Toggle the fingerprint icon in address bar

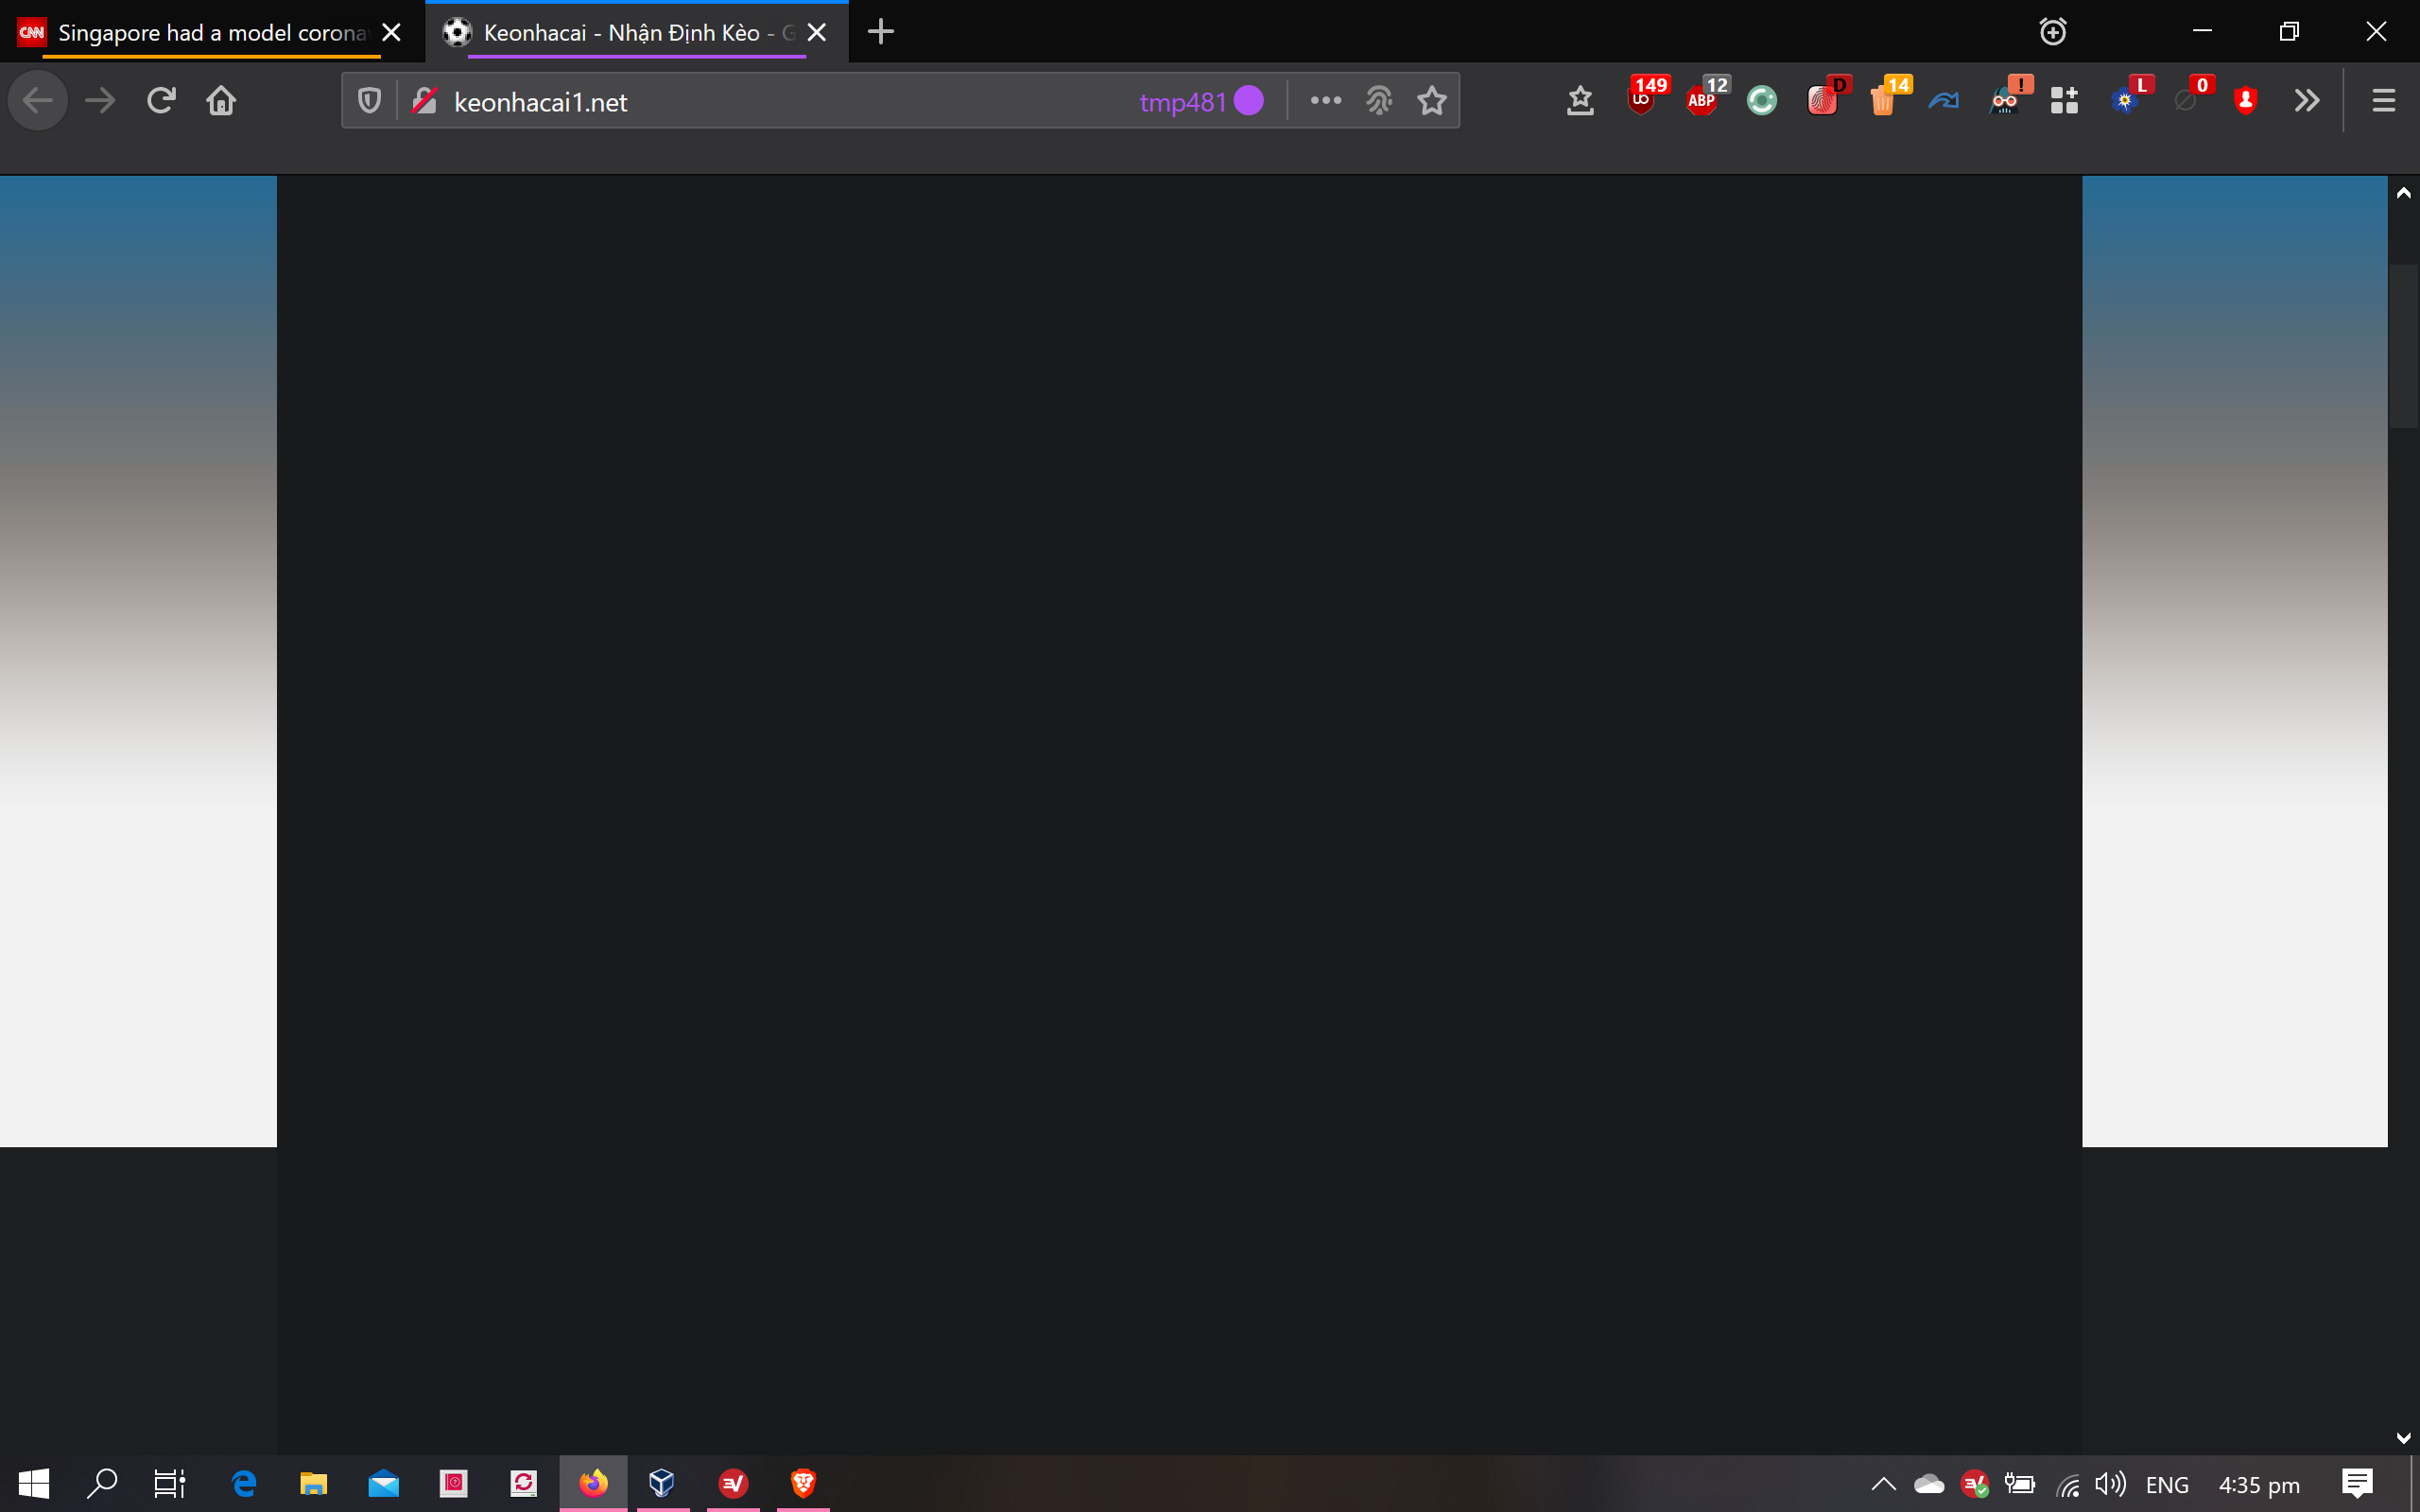(1379, 101)
